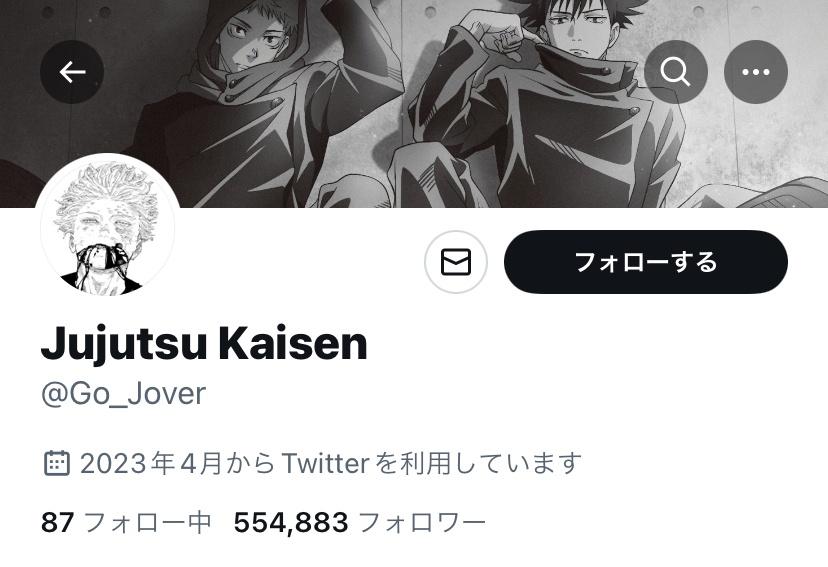This screenshot has width=828, height=567.
Task: Click the フォロー中 label
Action: 147,522
